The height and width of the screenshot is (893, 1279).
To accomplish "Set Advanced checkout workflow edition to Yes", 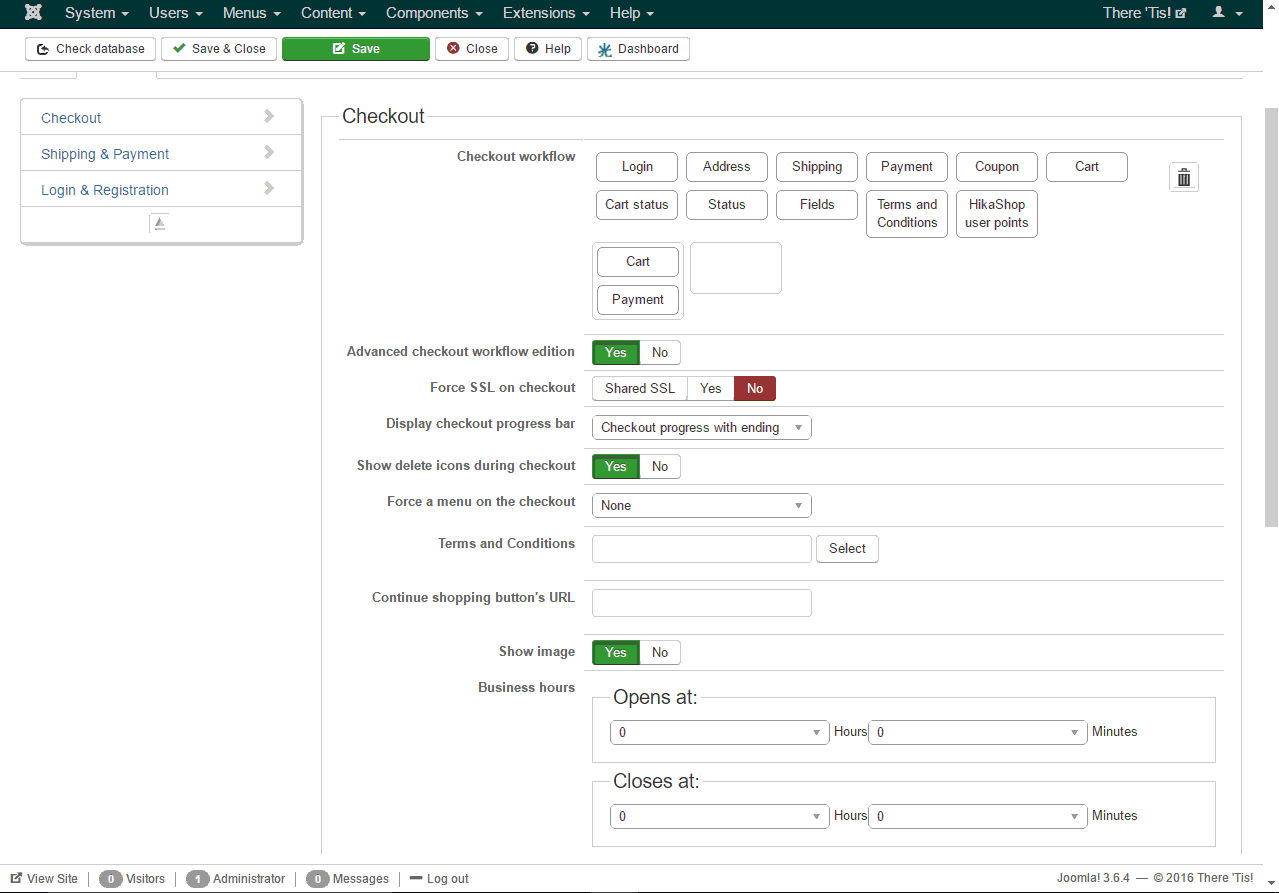I will [x=616, y=352].
